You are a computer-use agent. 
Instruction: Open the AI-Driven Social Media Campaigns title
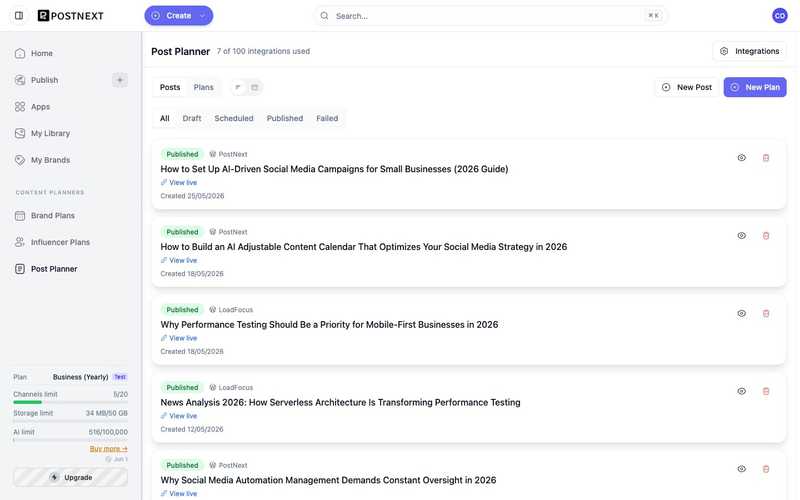[334, 169]
